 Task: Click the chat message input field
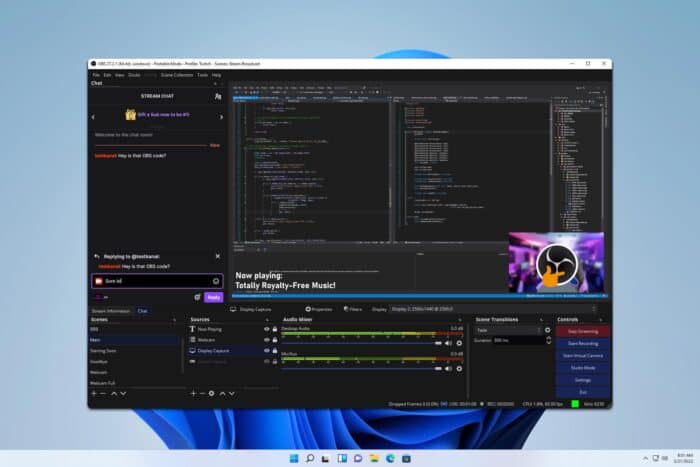[x=157, y=281]
